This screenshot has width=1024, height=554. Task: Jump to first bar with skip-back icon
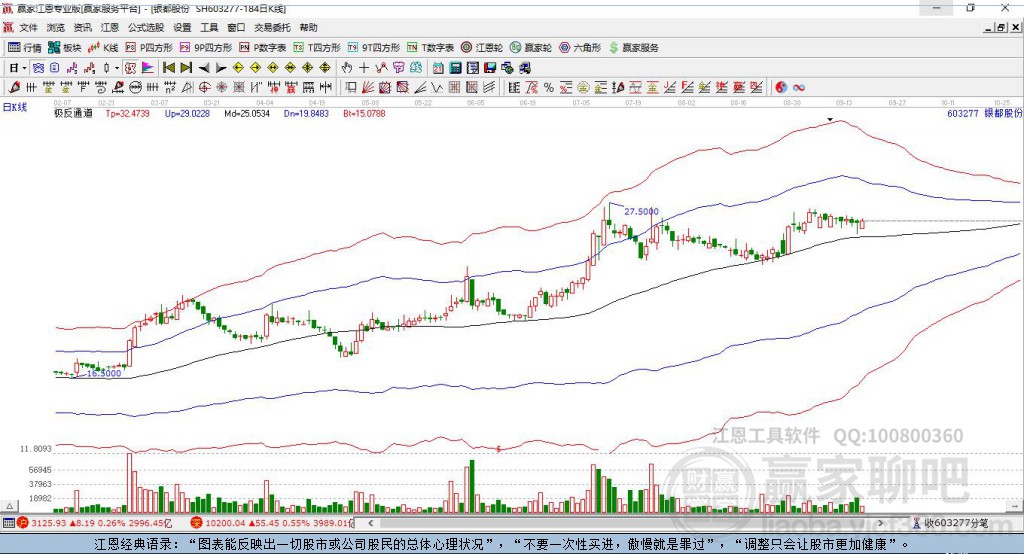click(168, 68)
